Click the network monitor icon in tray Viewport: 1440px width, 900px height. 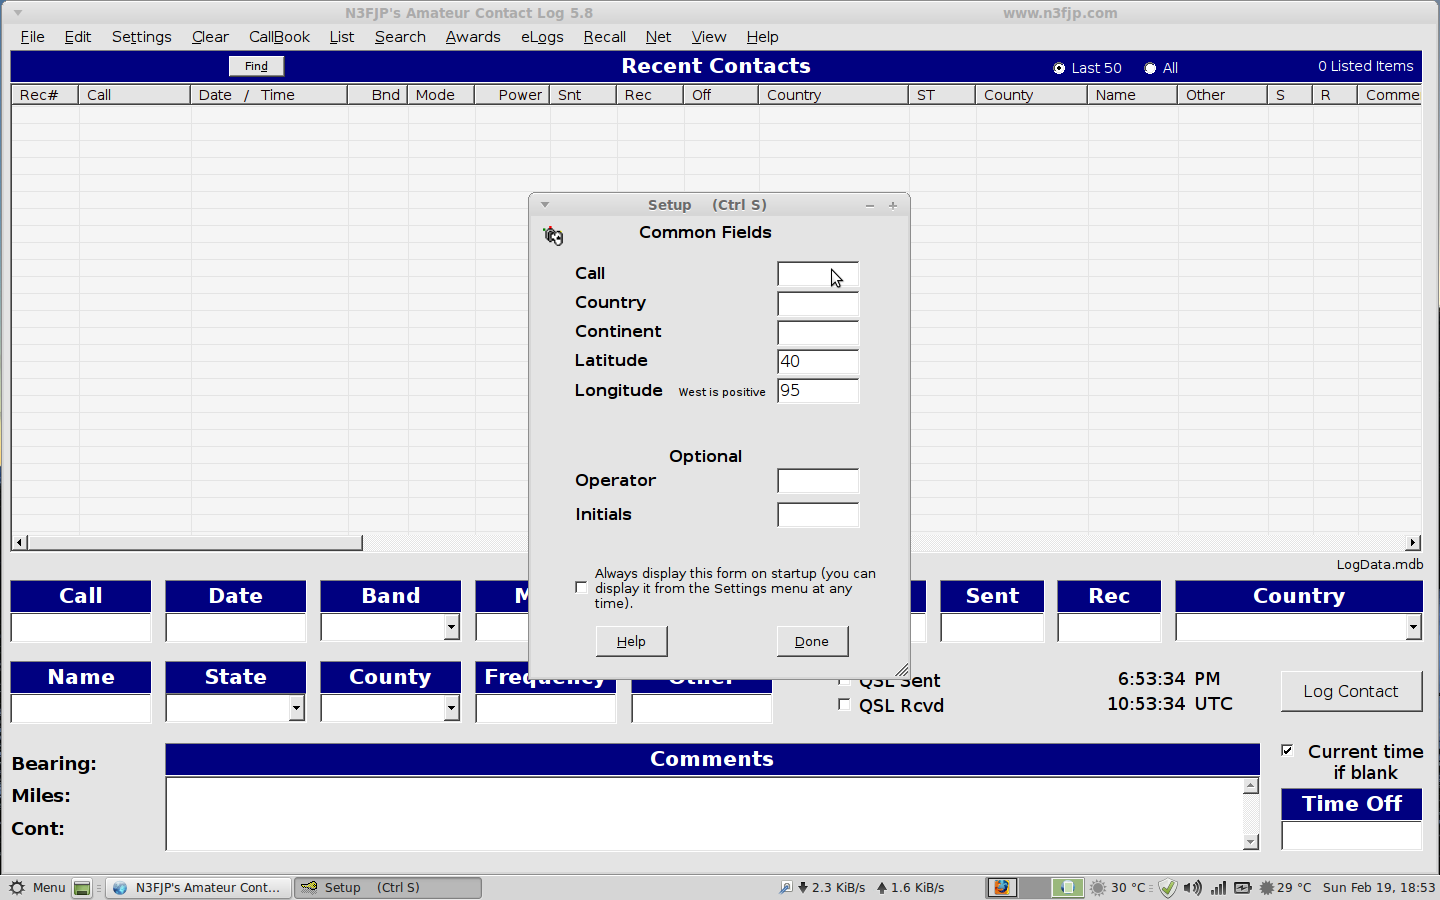pyautogui.click(x=786, y=887)
